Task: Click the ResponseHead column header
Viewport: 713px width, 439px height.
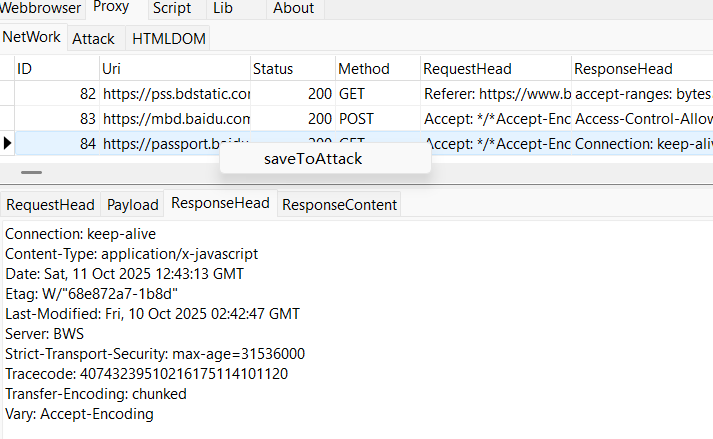Action: [640, 69]
